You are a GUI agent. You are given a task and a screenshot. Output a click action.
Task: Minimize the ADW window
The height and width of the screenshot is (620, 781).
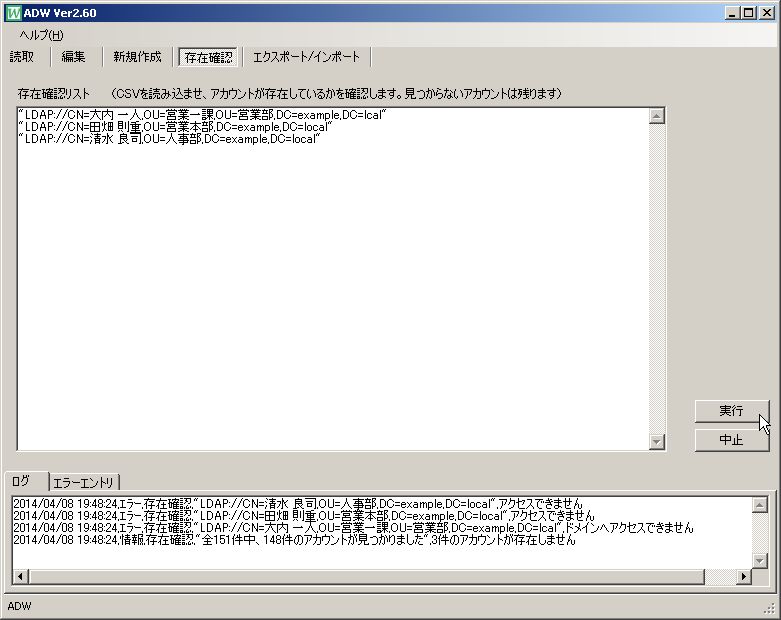(732, 13)
